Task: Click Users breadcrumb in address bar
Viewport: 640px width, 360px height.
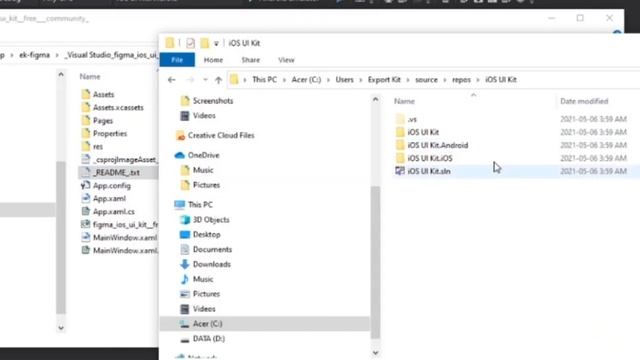Action: coord(344,80)
